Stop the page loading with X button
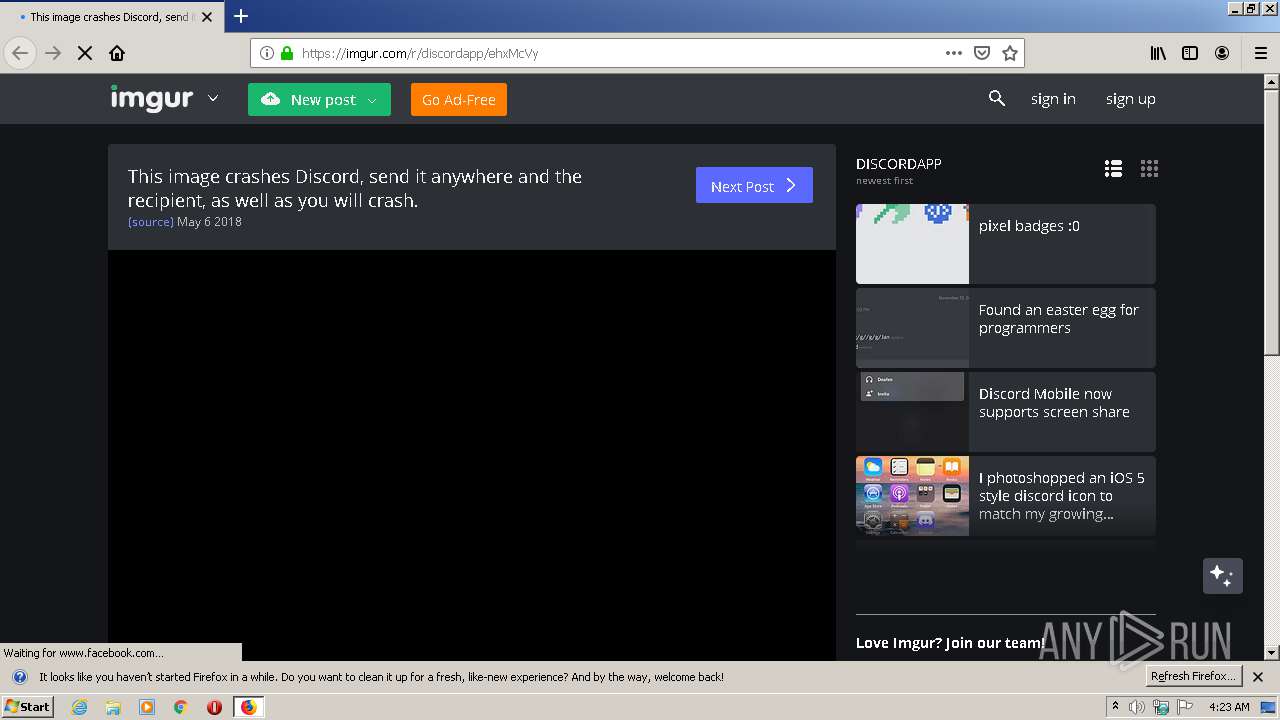This screenshot has width=1280, height=720. [85, 53]
